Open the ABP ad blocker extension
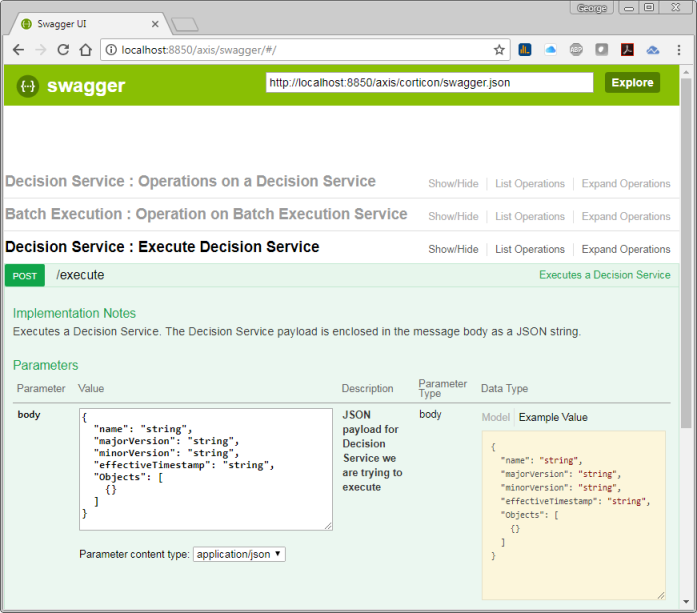The image size is (697, 613). coord(576,49)
